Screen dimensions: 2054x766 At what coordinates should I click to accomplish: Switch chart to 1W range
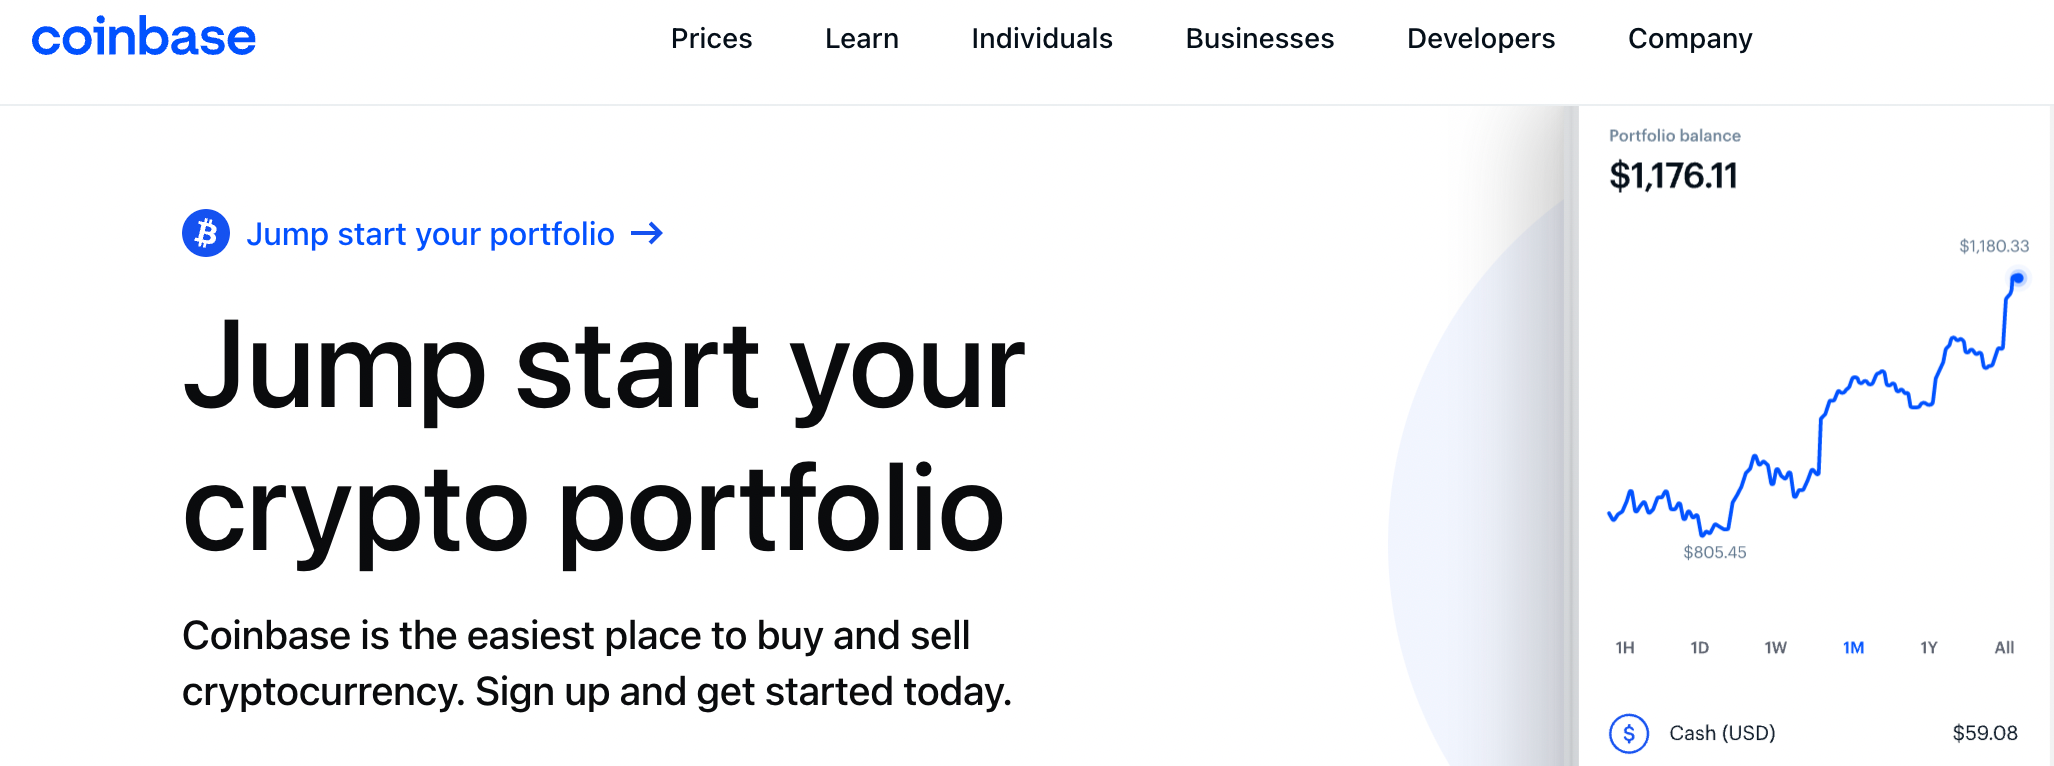pos(1776,648)
